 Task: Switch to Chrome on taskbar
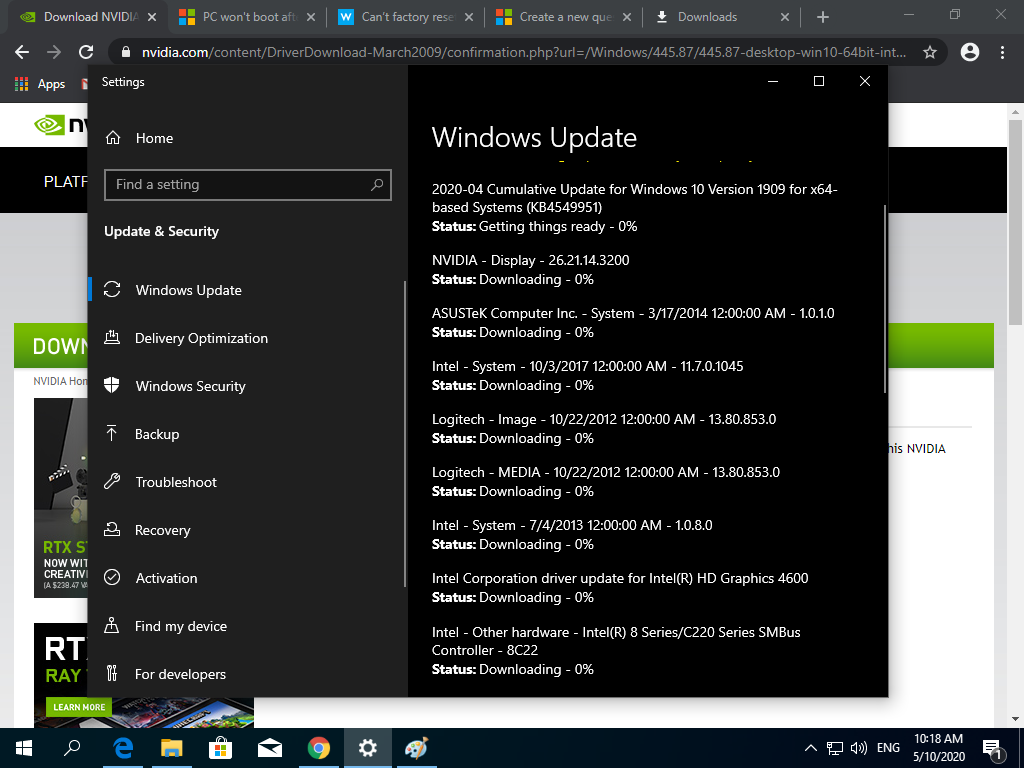click(319, 748)
